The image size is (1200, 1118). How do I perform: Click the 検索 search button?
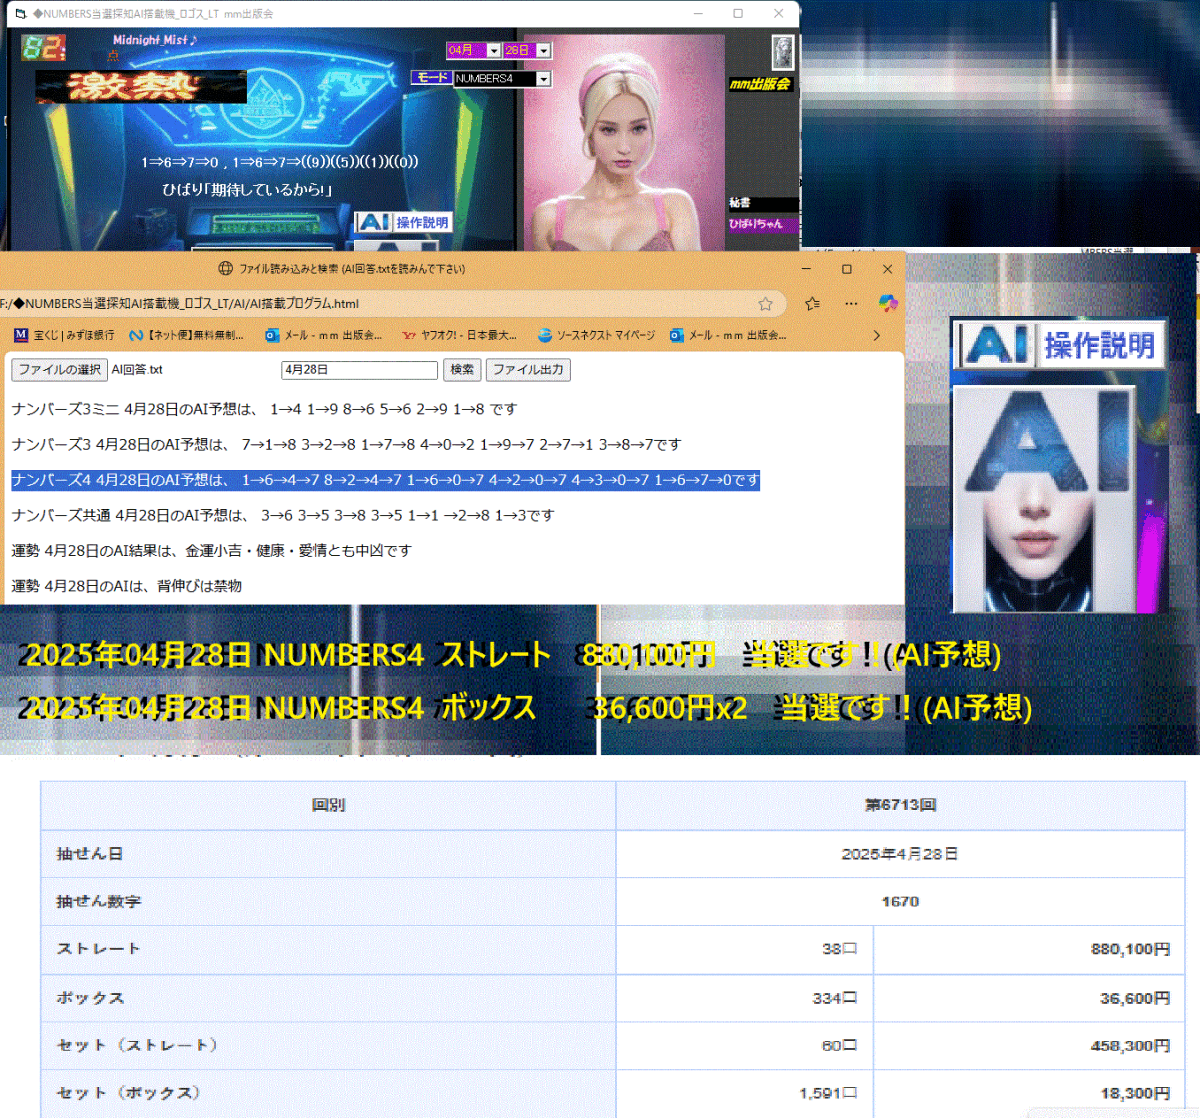tap(462, 370)
